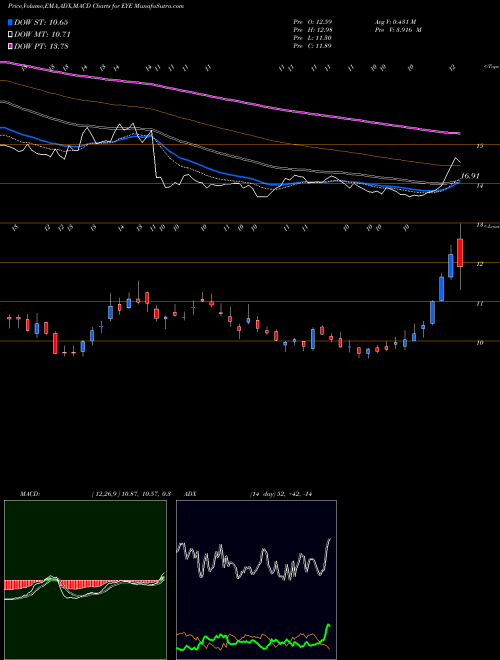Click the 'Pre O: 12.59' value
This screenshot has height=660, width=500.
tap(313, 22)
